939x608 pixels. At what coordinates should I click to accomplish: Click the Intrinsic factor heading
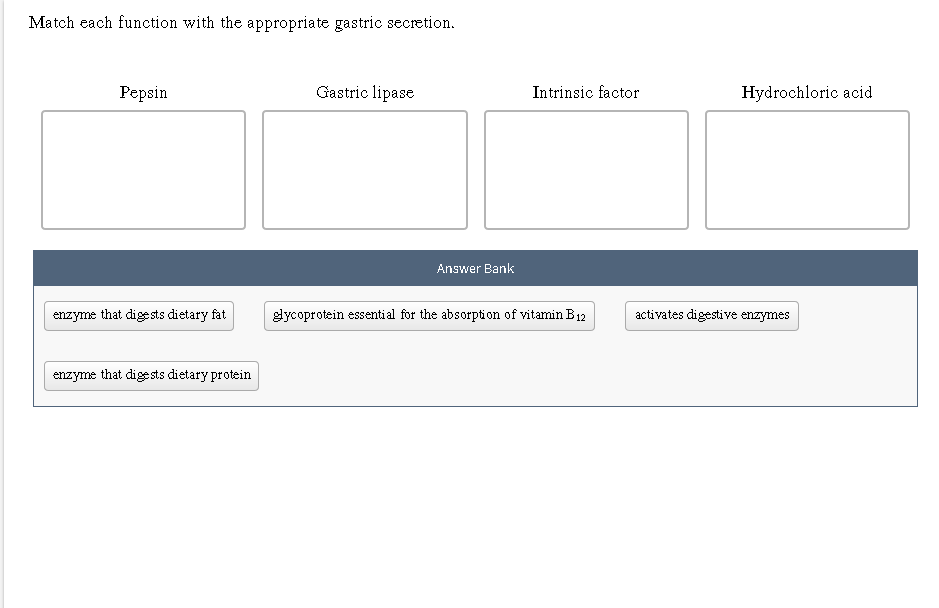pyautogui.click(x=585, y=92)
